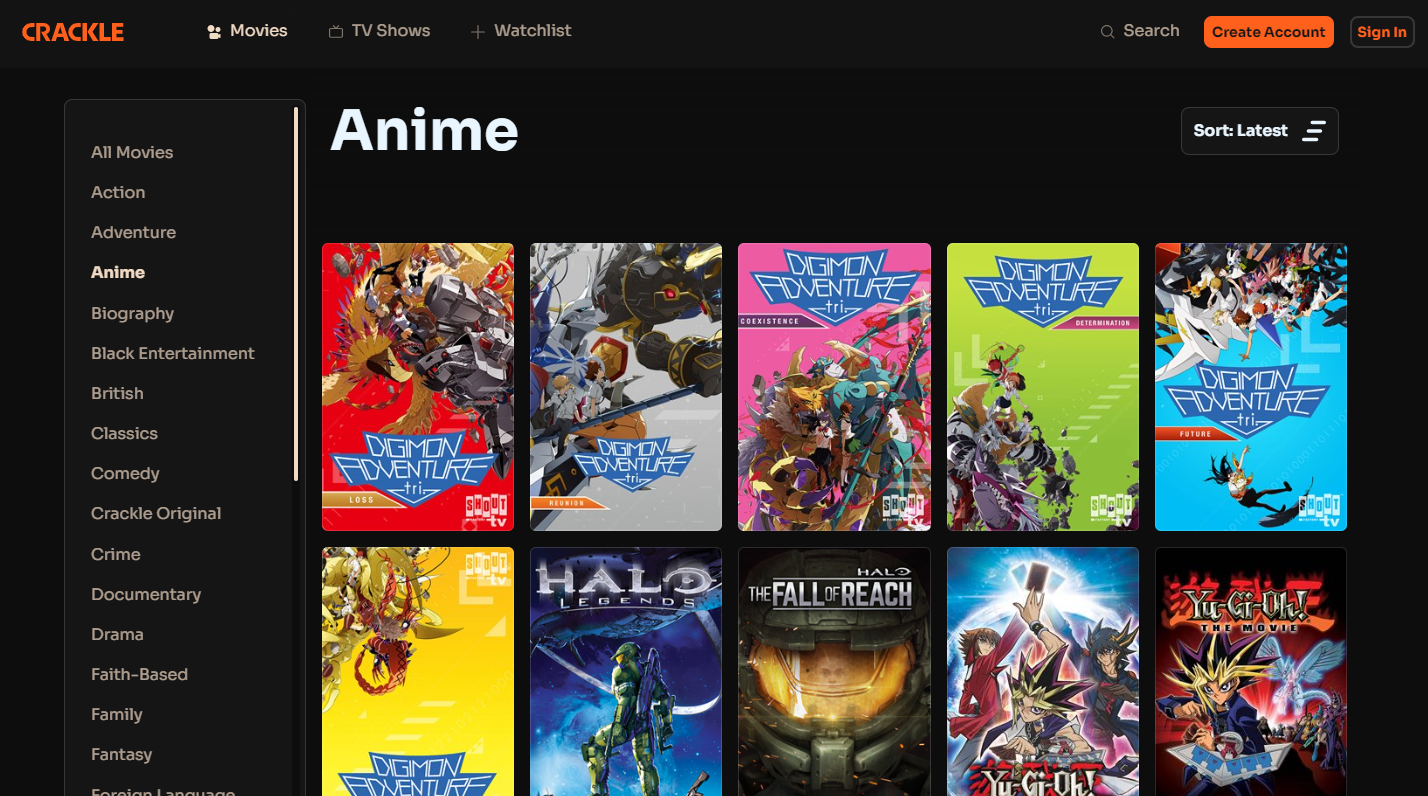Open the Sort: Latest dropdown
This screenshot has height=796, width=1428.
point(1260,131)
